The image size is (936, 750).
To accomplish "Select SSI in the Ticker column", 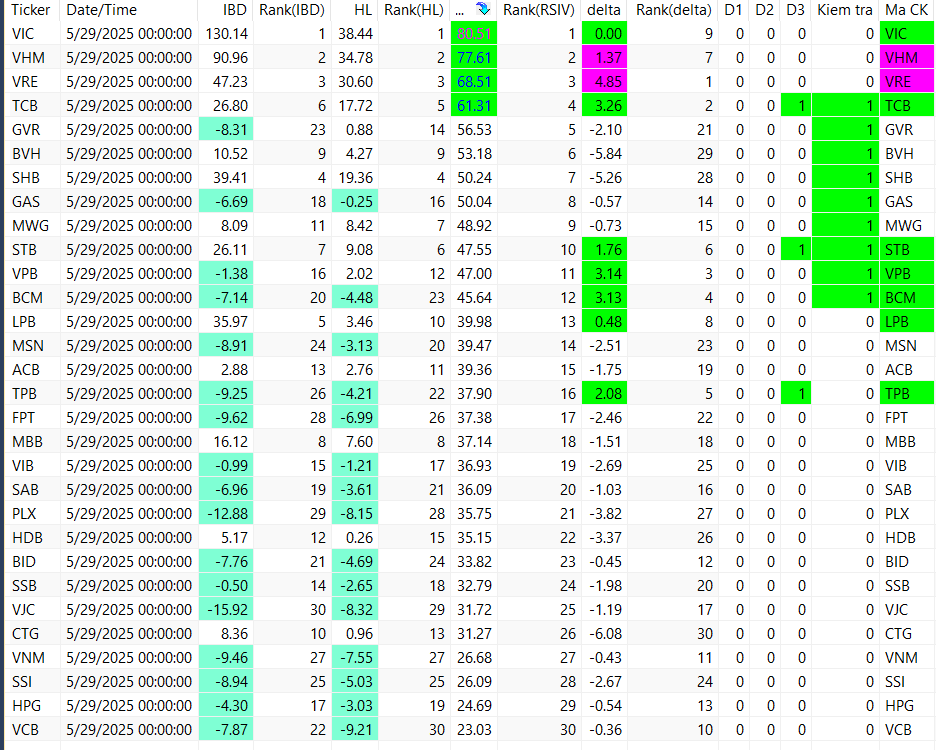I will pos(21,681).
